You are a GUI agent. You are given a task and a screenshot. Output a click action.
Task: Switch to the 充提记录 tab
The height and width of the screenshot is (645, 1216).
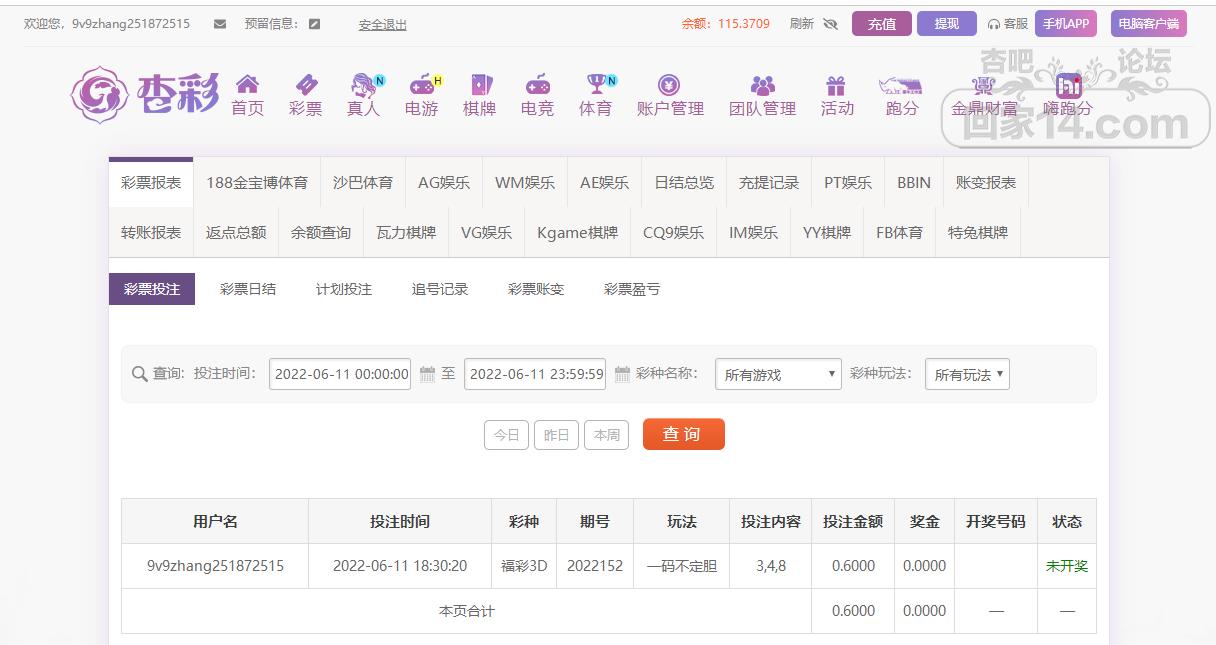(x=768, y=183)
